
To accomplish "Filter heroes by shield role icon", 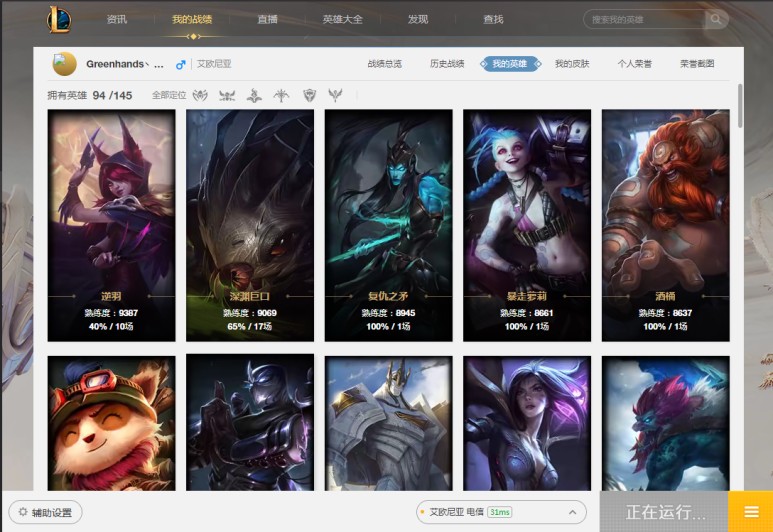I will pos(309,95).
